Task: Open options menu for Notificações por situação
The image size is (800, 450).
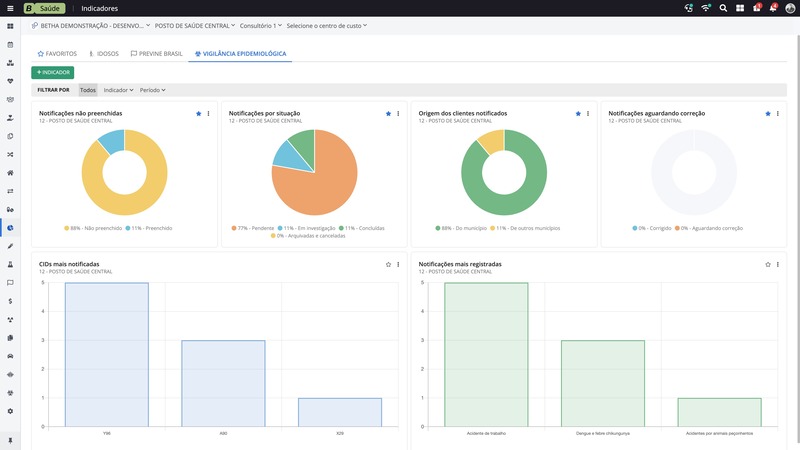Action: click(x=398, y=114)
